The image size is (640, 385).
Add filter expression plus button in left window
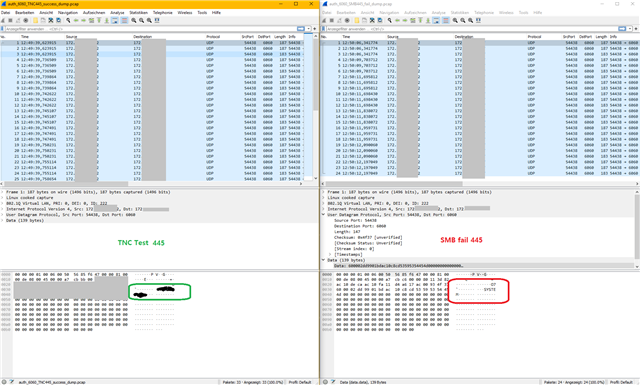point(315,29)
